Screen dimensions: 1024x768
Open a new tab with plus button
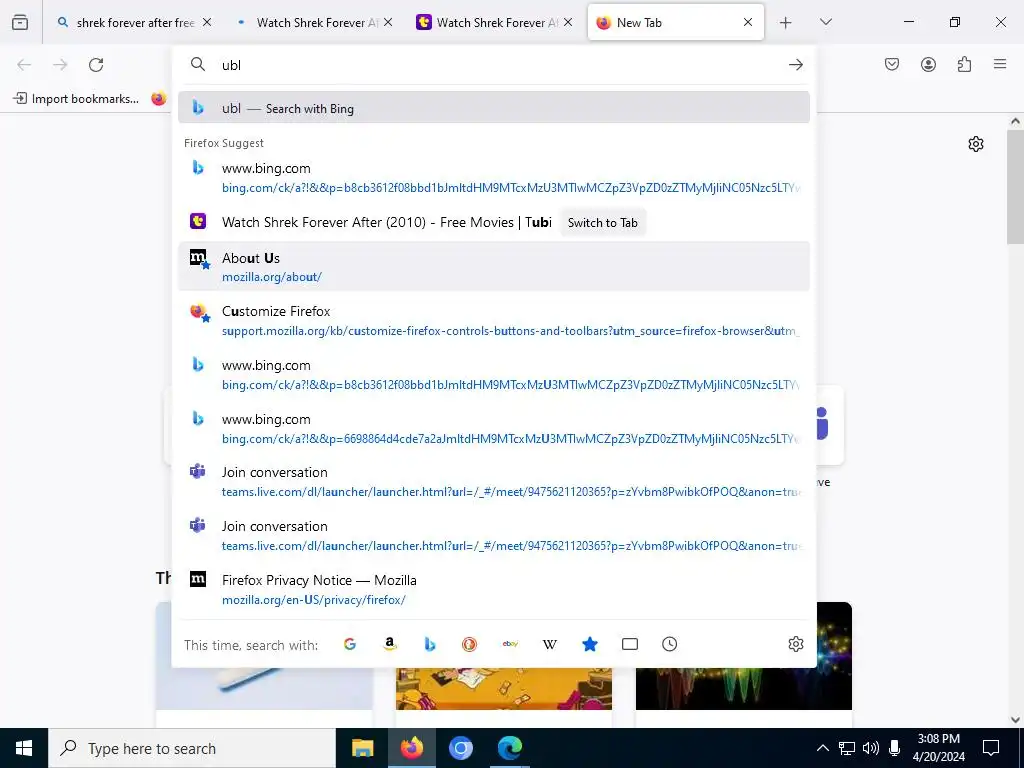786,22
